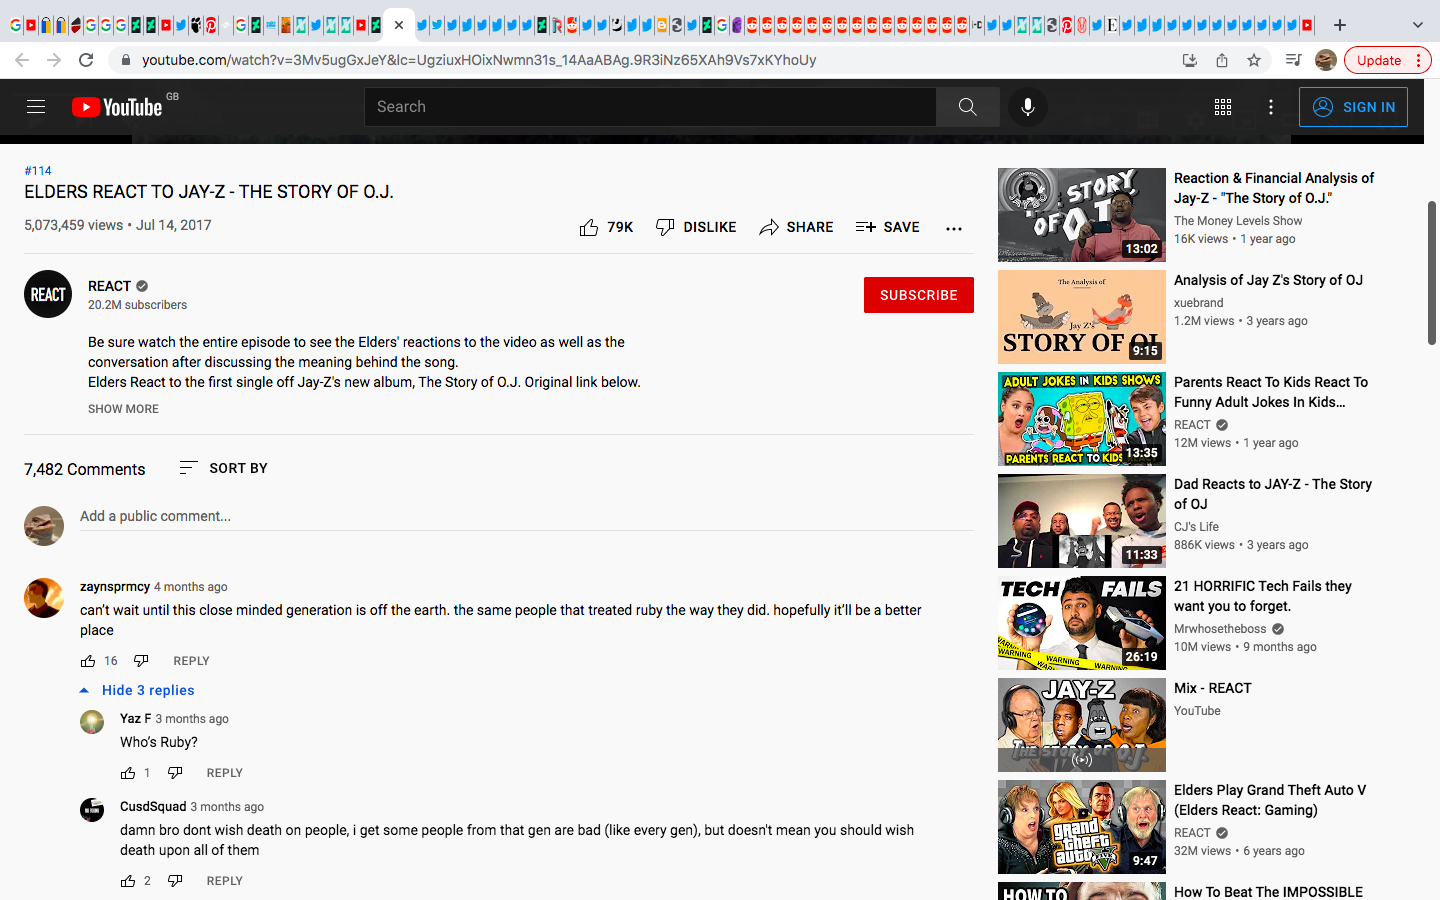Click the search magnifier button
Image resolution: width=1440 pixels, height=900 pixels.
point(967,107)
